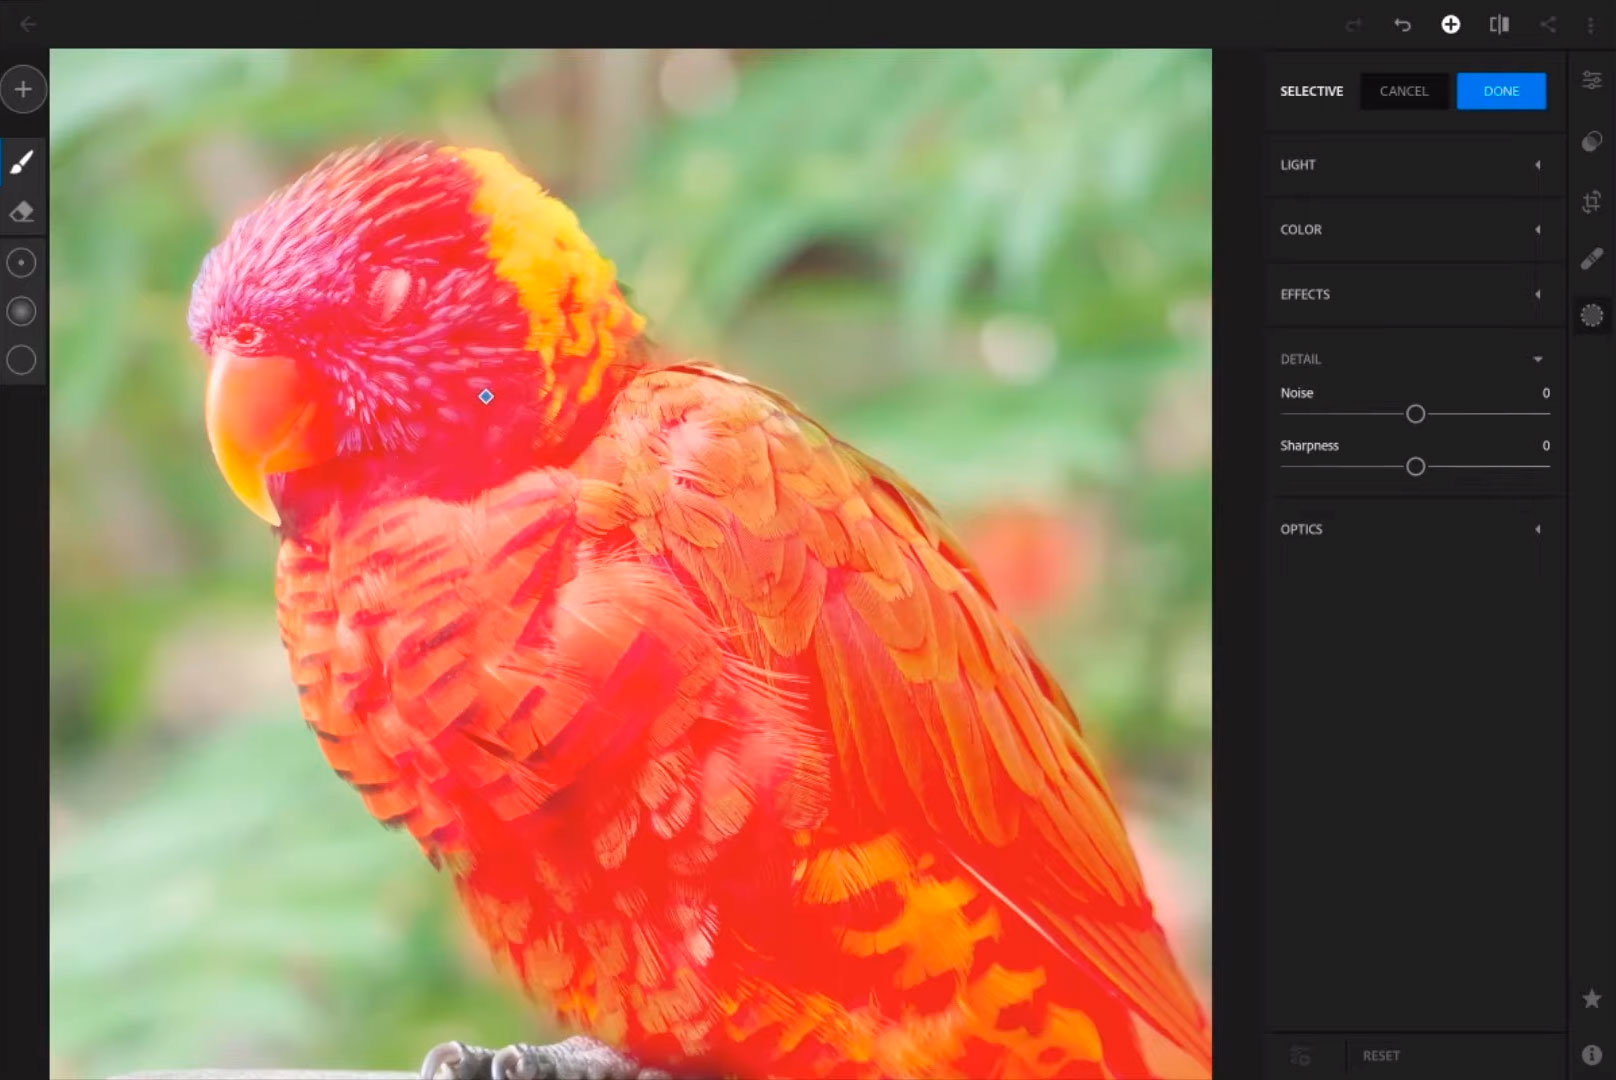
Task: Add a new selective adjustment with plus circle
Action: (23, 89)
